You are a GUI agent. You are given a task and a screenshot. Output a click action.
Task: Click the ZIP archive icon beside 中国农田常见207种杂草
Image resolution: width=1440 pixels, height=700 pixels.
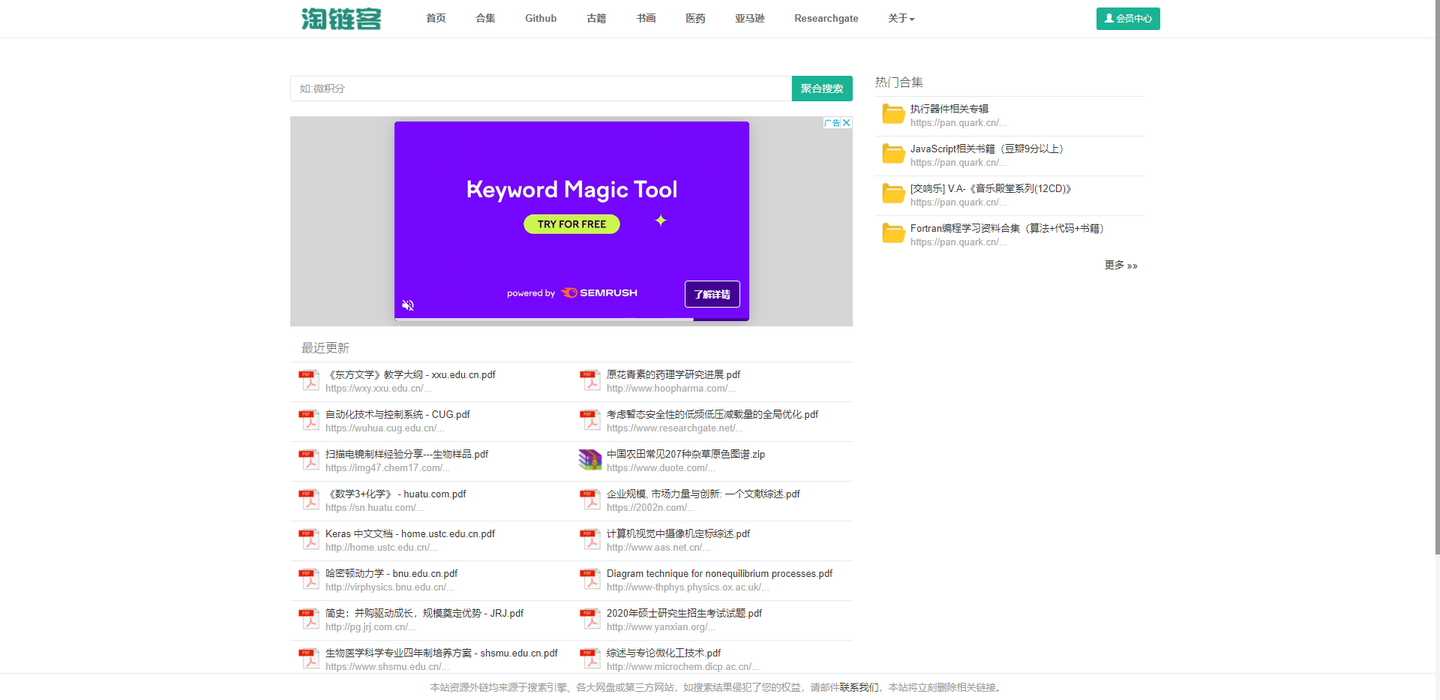pos(590,460)
